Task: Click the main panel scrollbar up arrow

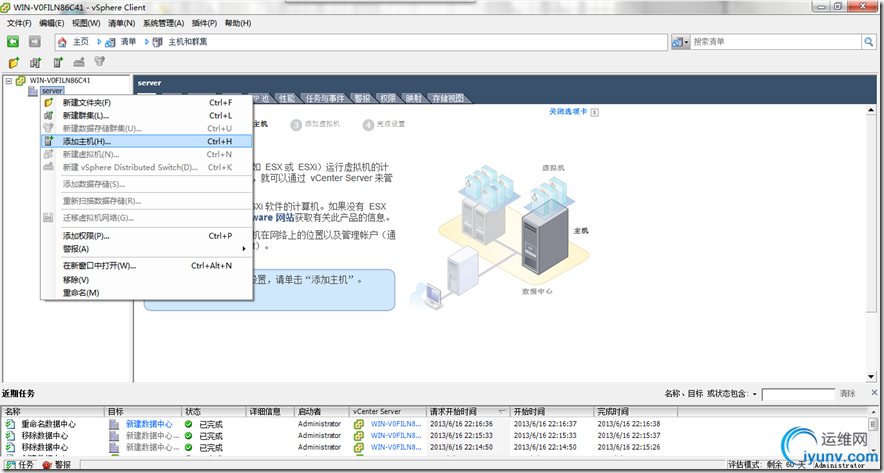Action: point(872,109)
